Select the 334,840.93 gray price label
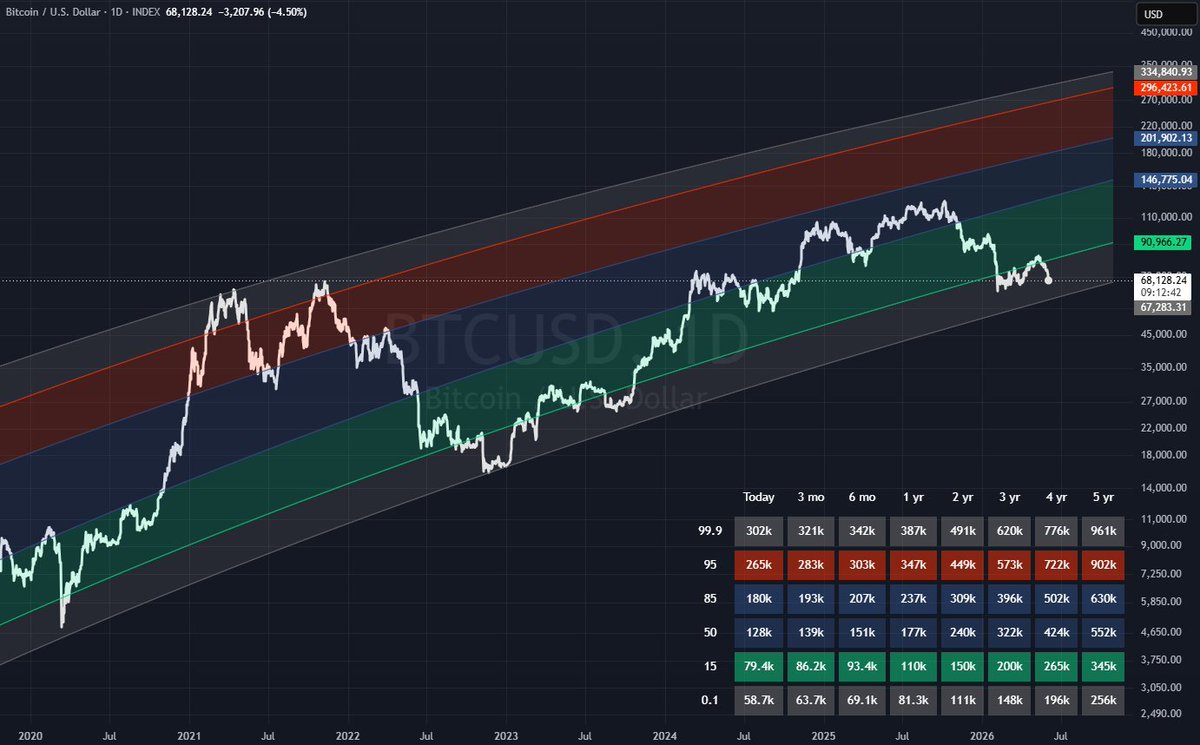Screen dimensions: 1200x745 [x=1165, y=72]
